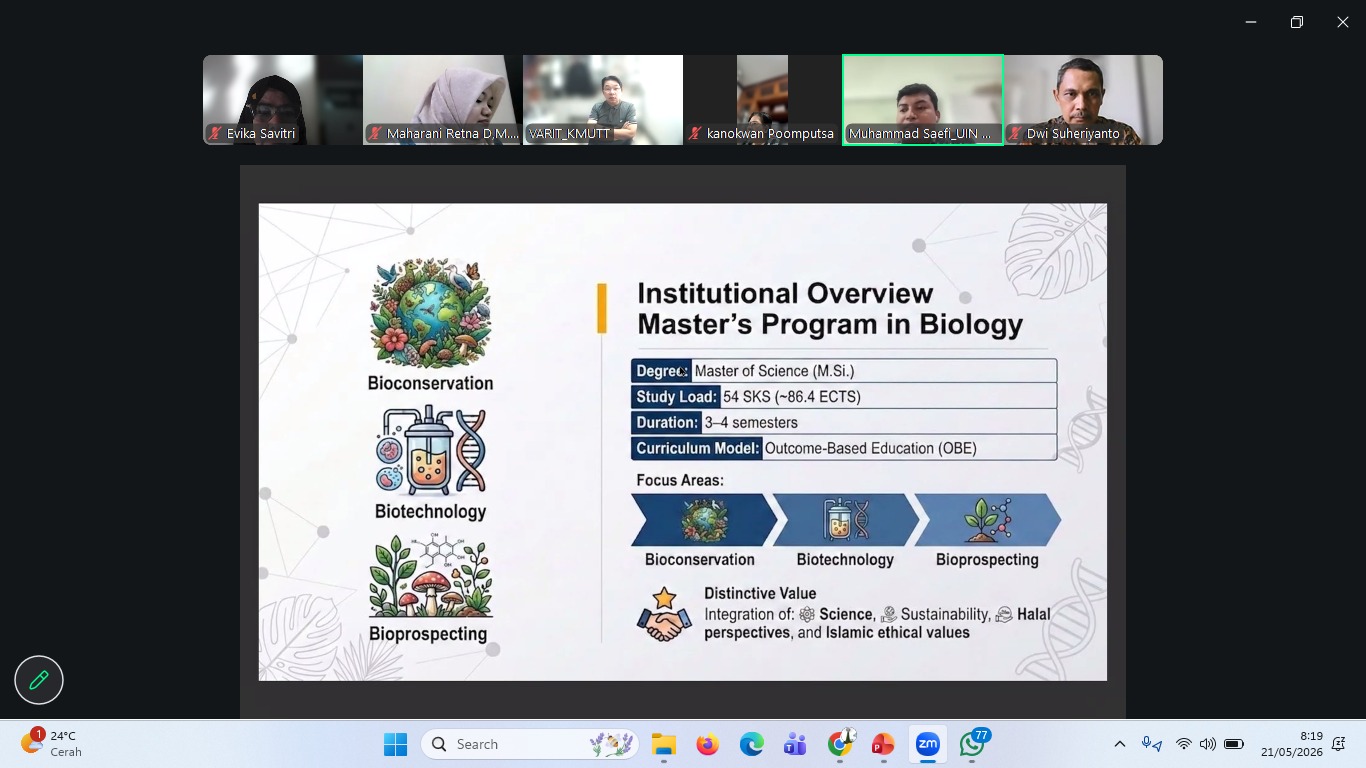
Task: Open the clock and date calendar flyout
Action: click(x=1292, y=744)
